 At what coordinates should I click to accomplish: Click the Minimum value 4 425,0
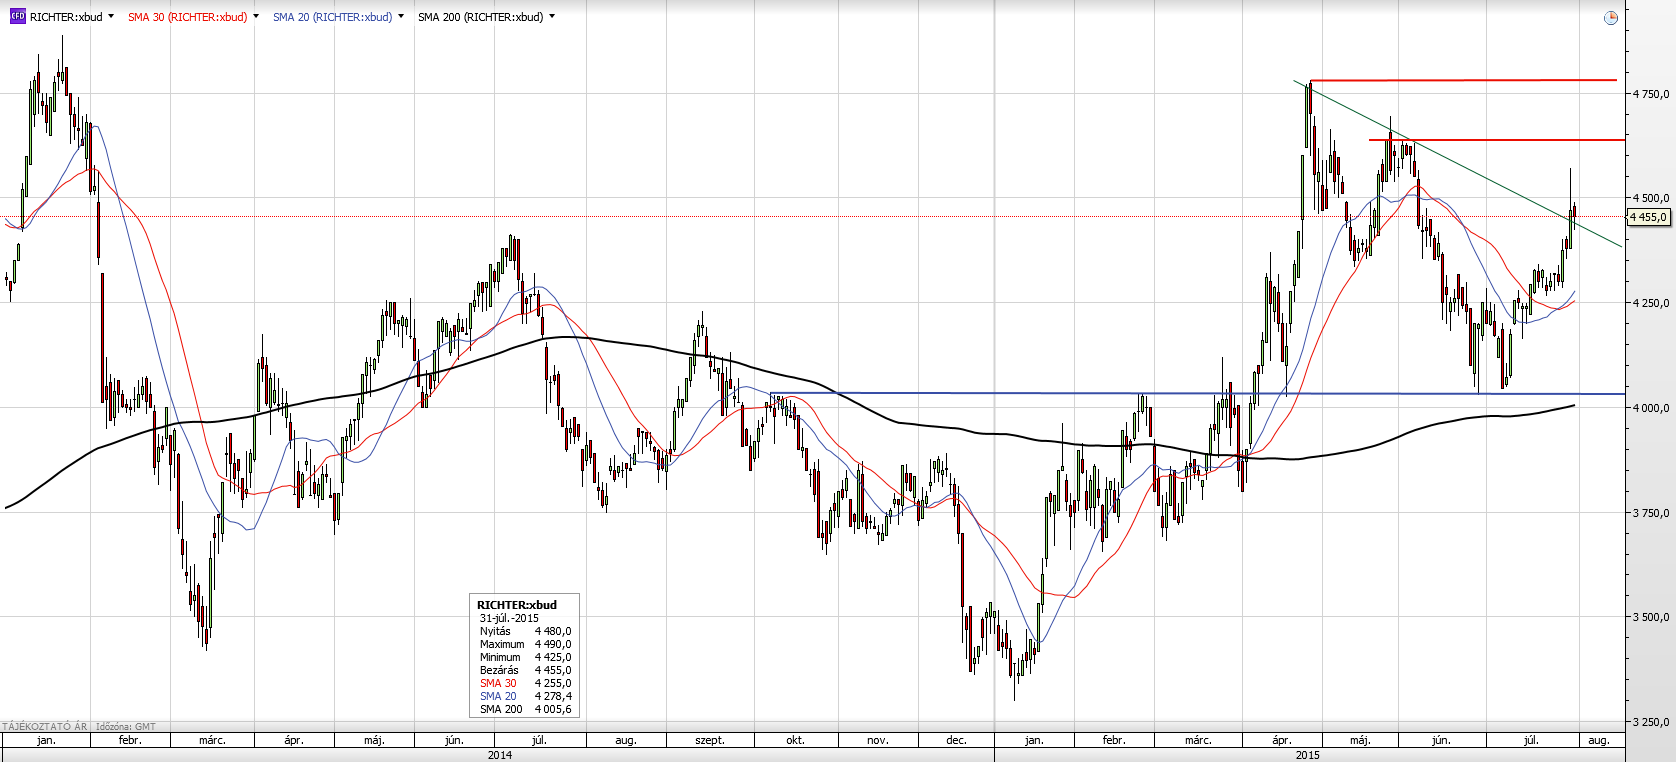tap(553, 657)
